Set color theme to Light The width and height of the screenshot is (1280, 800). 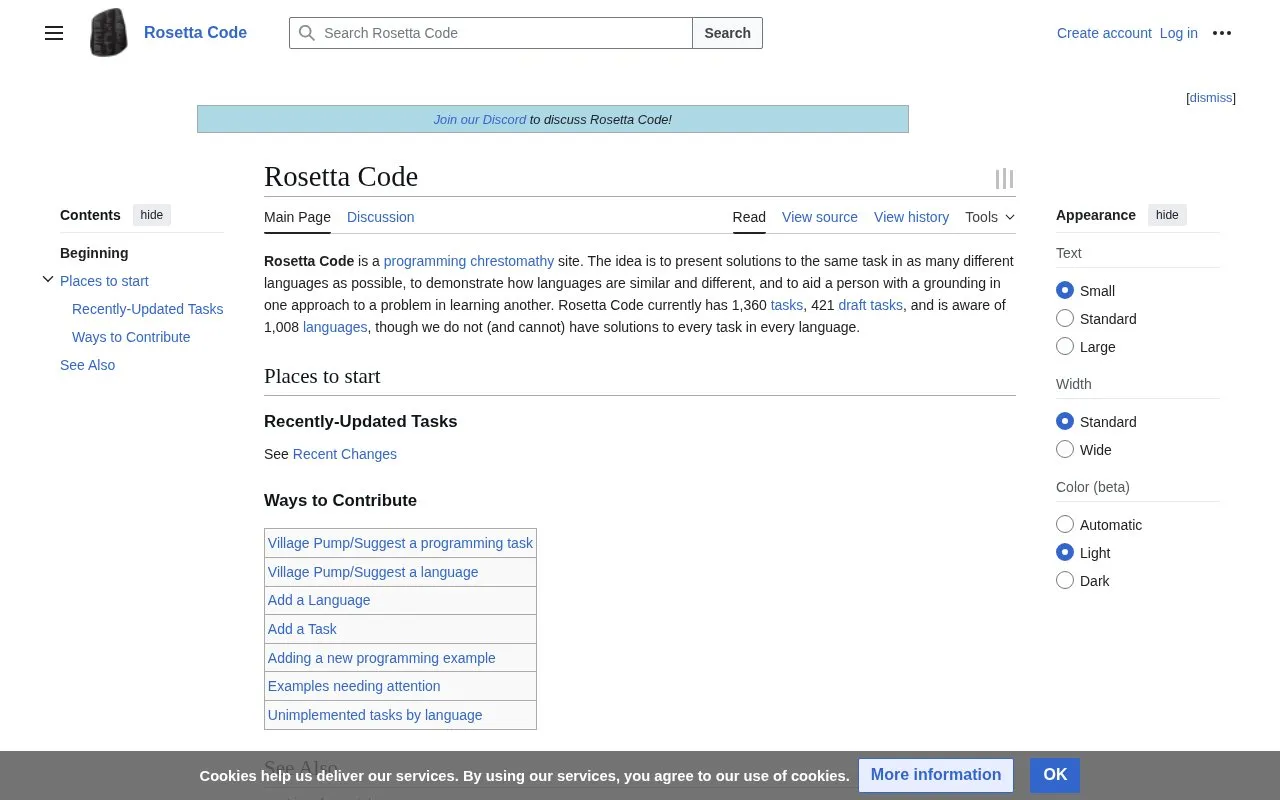(x=1065, y=552)
